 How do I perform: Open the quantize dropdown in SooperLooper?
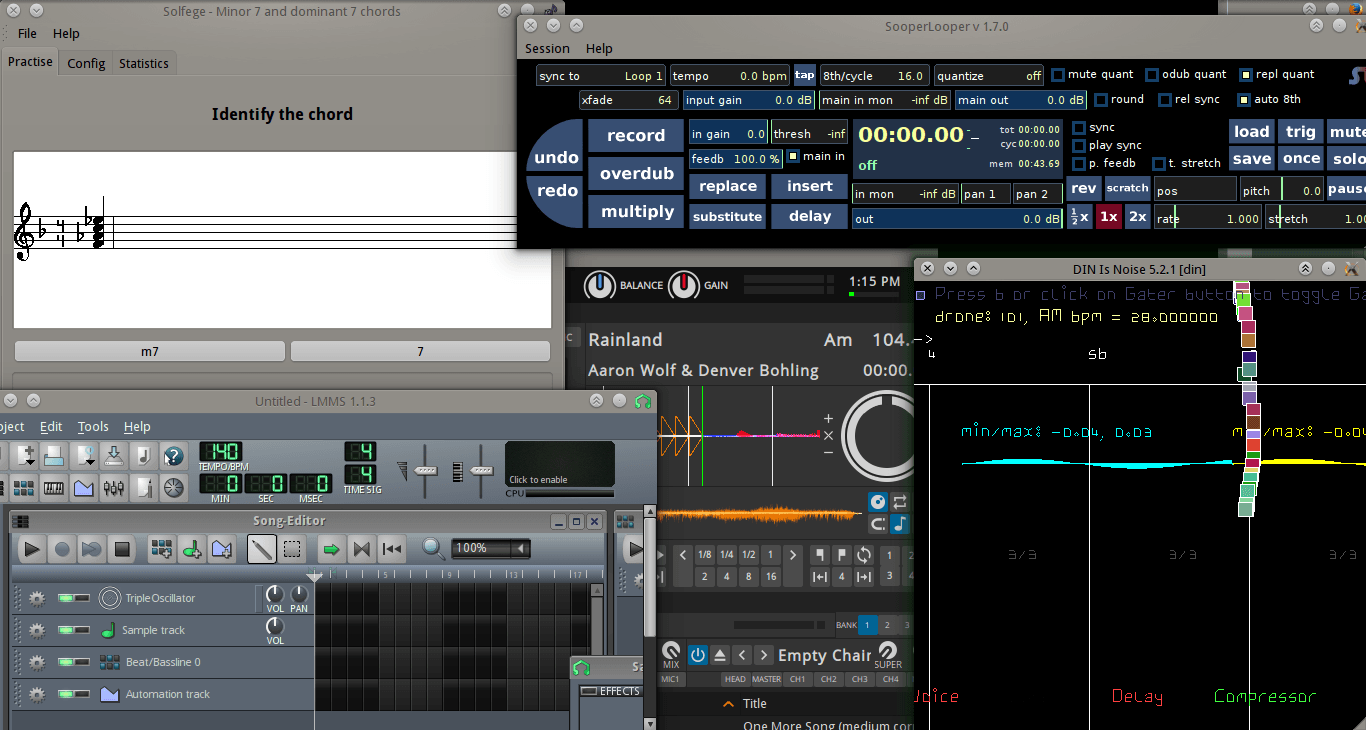[989, 76]
